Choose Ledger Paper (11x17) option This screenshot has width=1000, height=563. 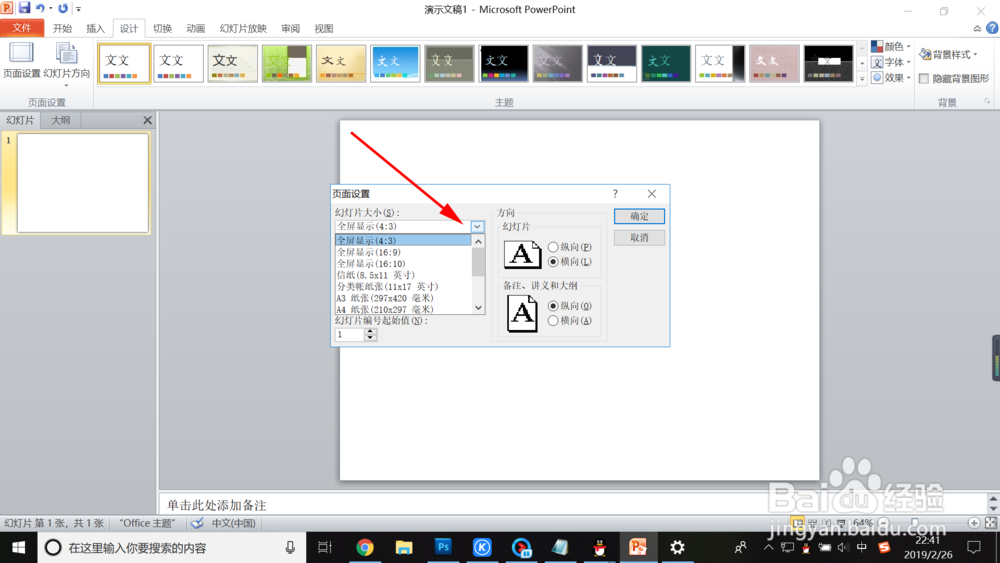(403, 286)
